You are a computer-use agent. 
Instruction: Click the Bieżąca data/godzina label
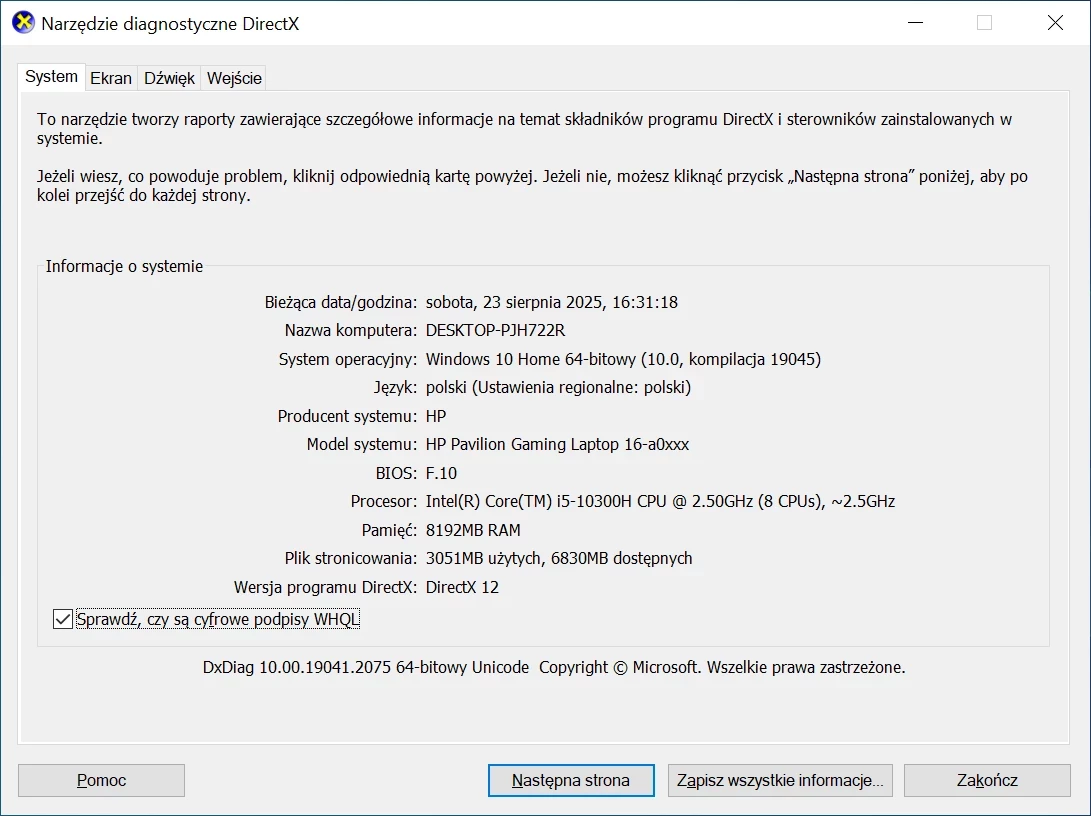(341, 303)
